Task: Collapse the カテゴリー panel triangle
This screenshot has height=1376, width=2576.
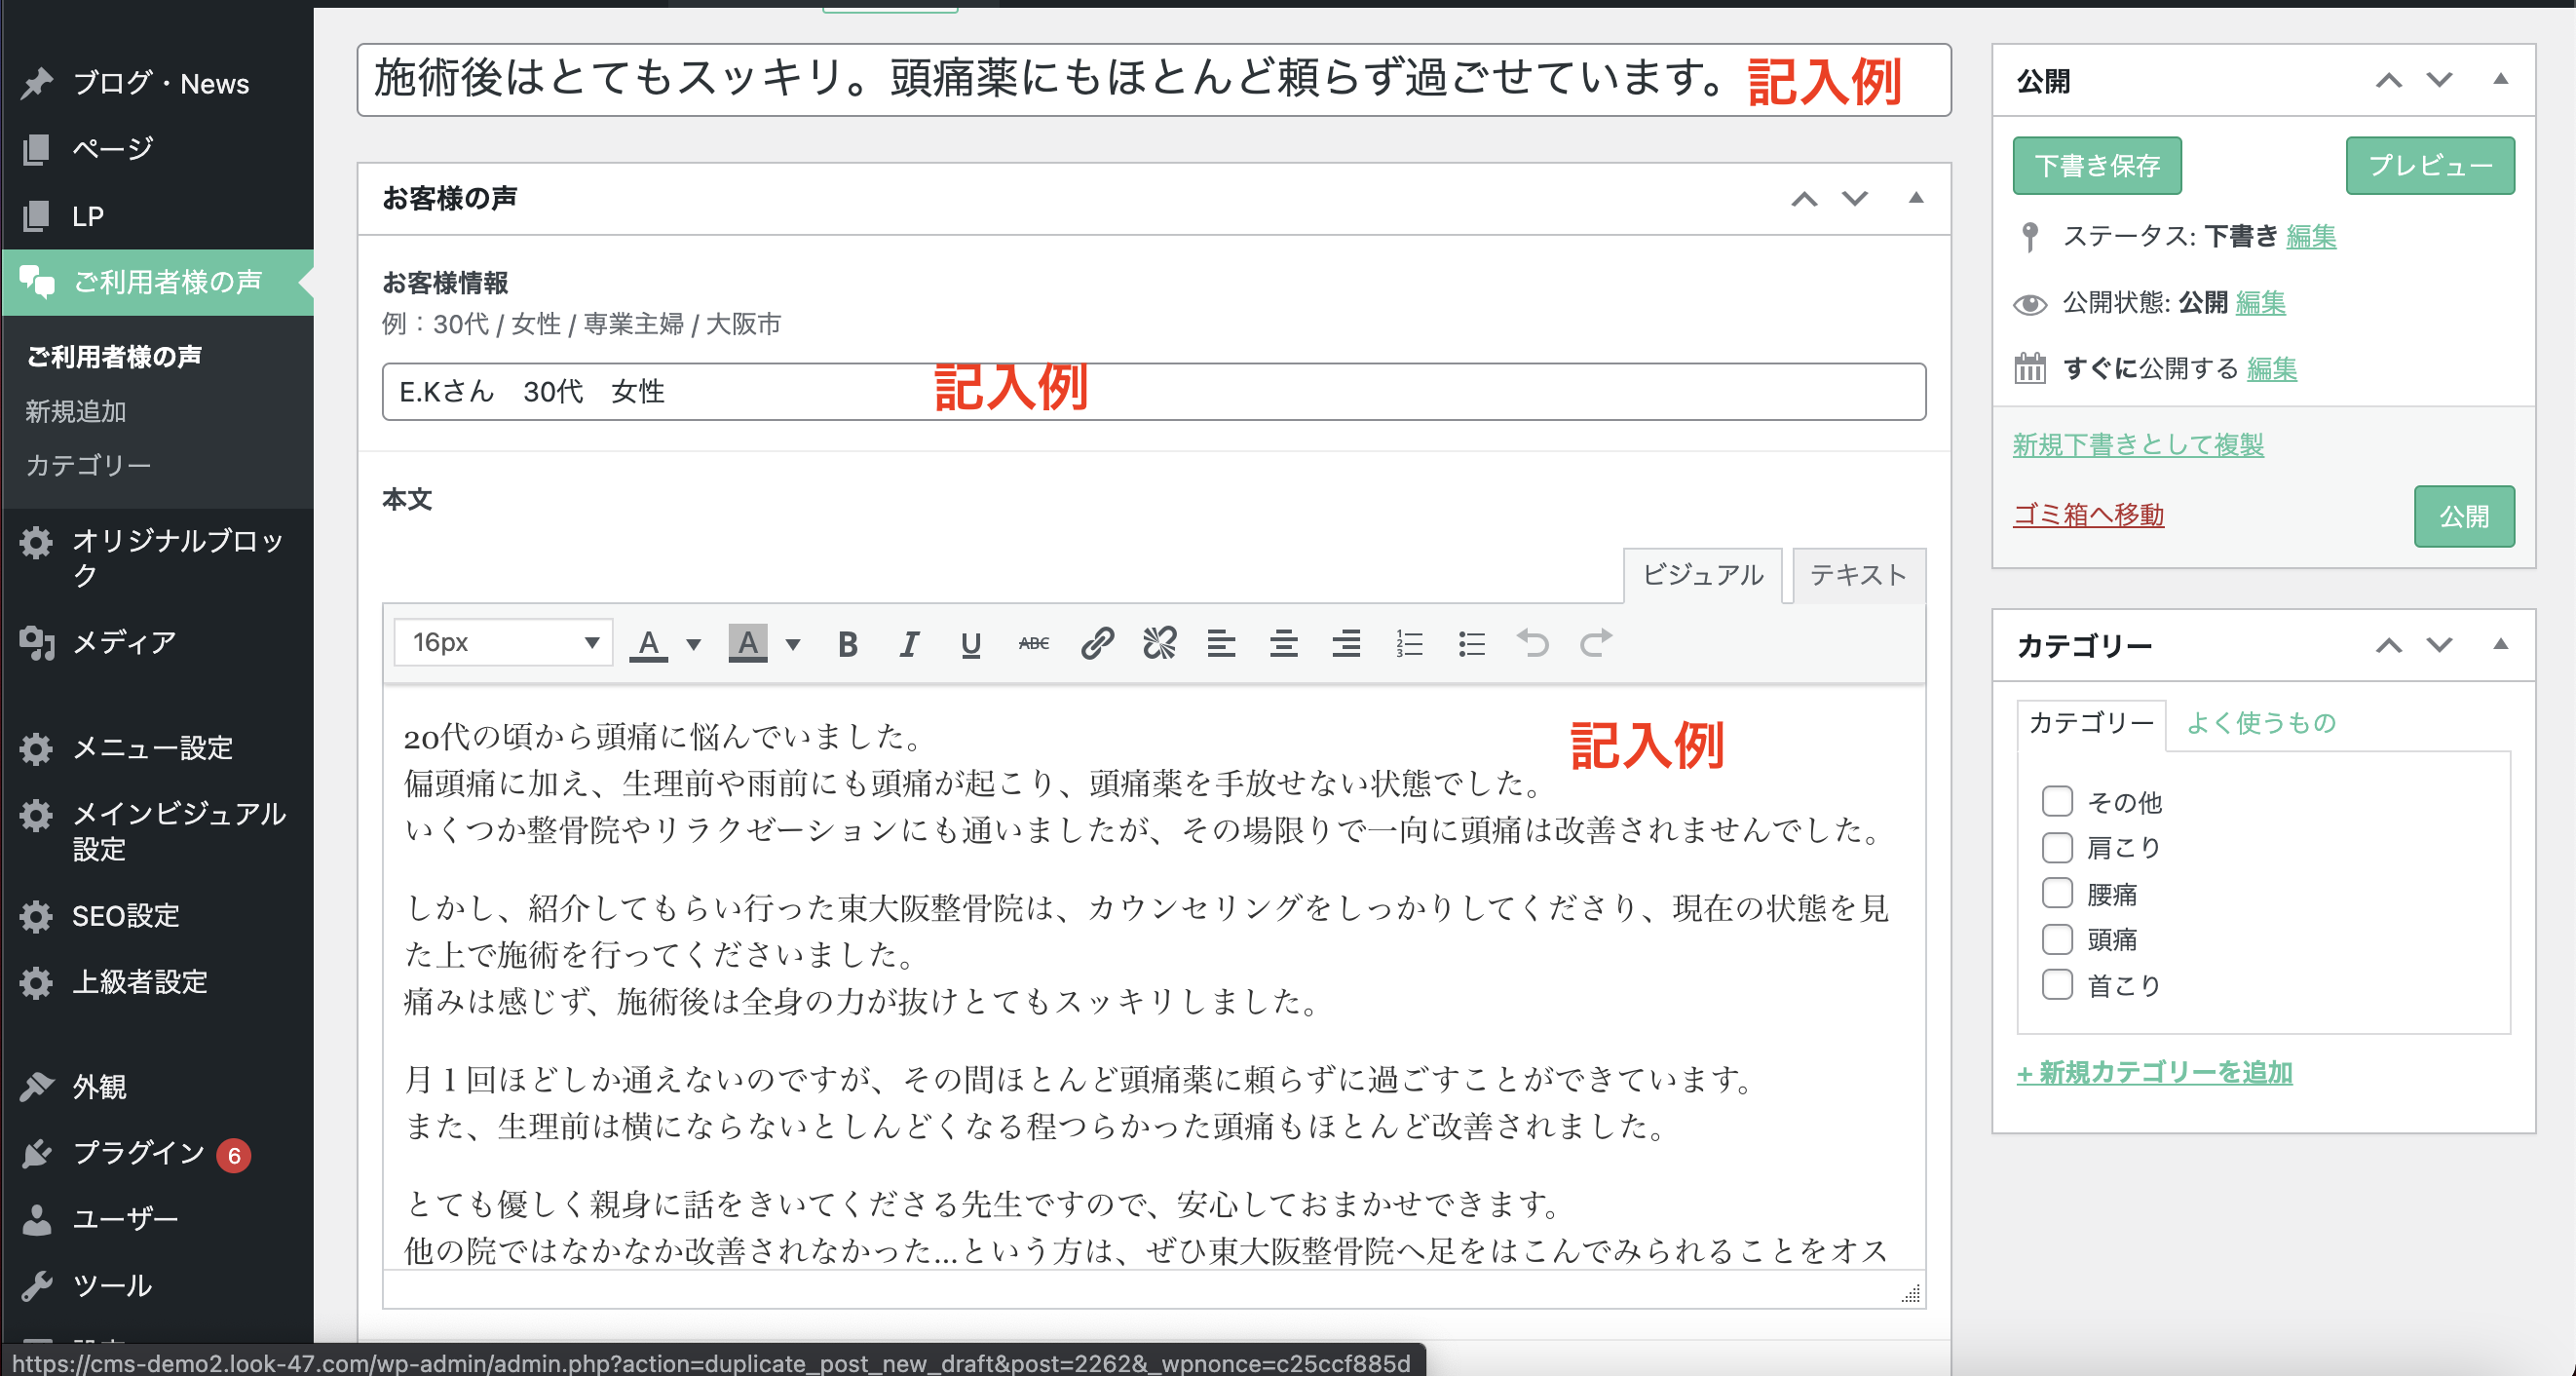Action: point(2499,644)
